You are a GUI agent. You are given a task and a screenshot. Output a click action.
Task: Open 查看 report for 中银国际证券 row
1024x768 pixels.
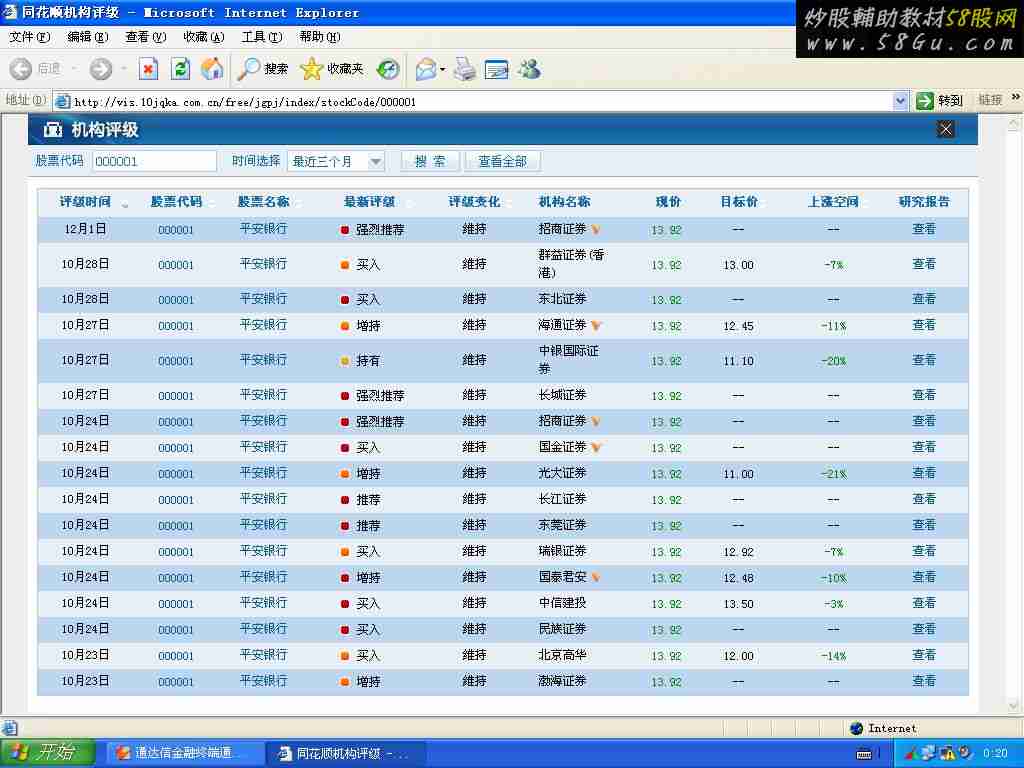[923, 360]
